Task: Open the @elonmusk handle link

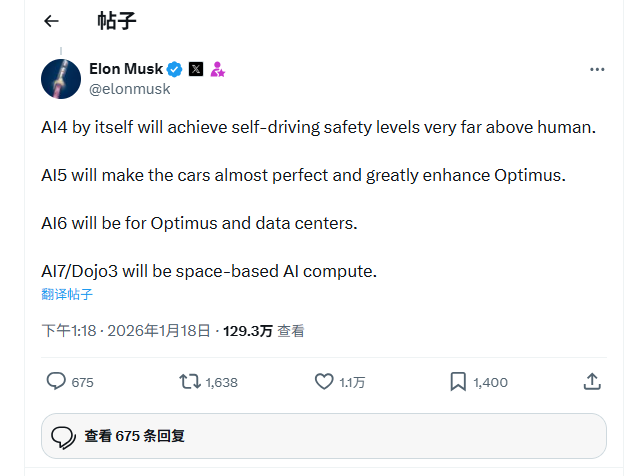Action: (130, 88)
